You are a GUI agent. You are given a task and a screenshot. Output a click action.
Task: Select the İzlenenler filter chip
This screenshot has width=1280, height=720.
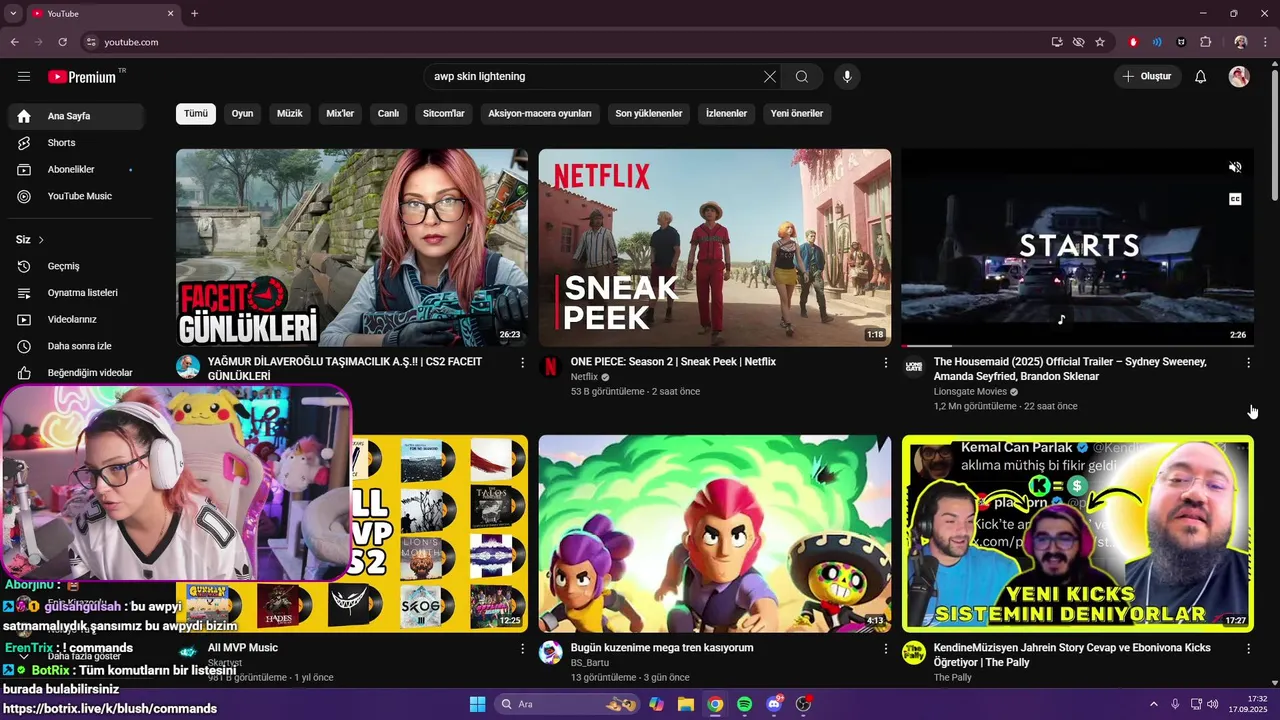point(727,113)
